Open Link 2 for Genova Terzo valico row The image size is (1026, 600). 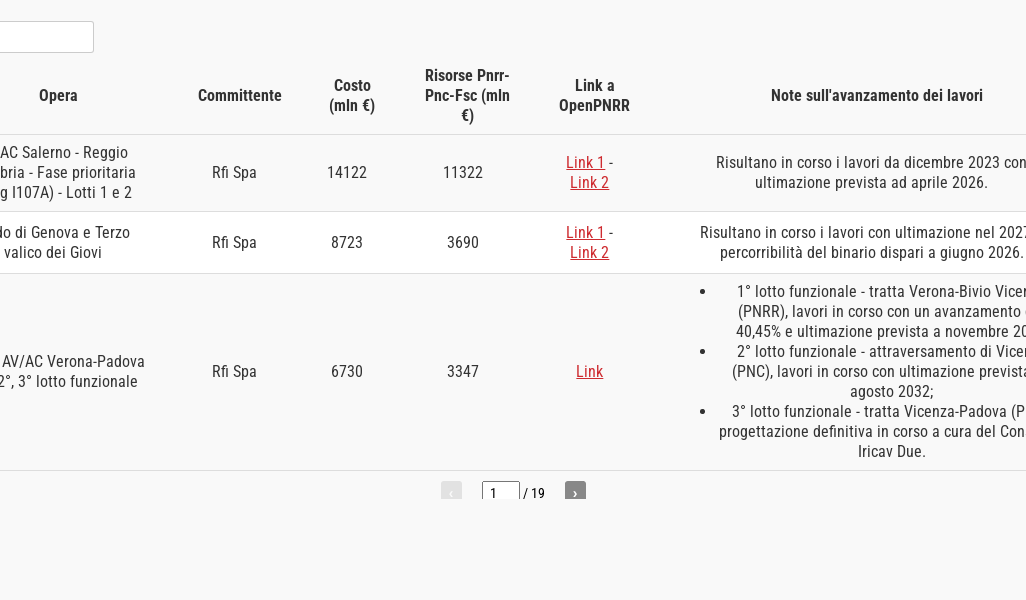click(590, 253)
